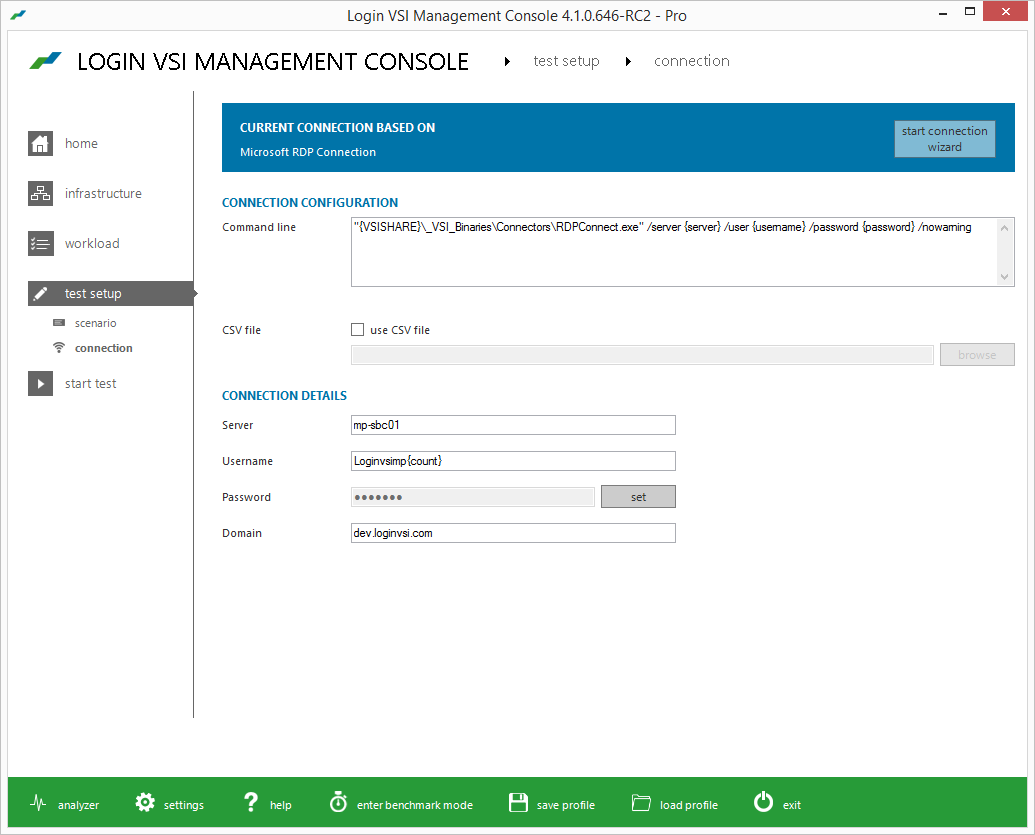Image resolution: width=1035 pixels, height=835 pixels.
Task: Click the scenario sub-item icon
Action: 59,323
